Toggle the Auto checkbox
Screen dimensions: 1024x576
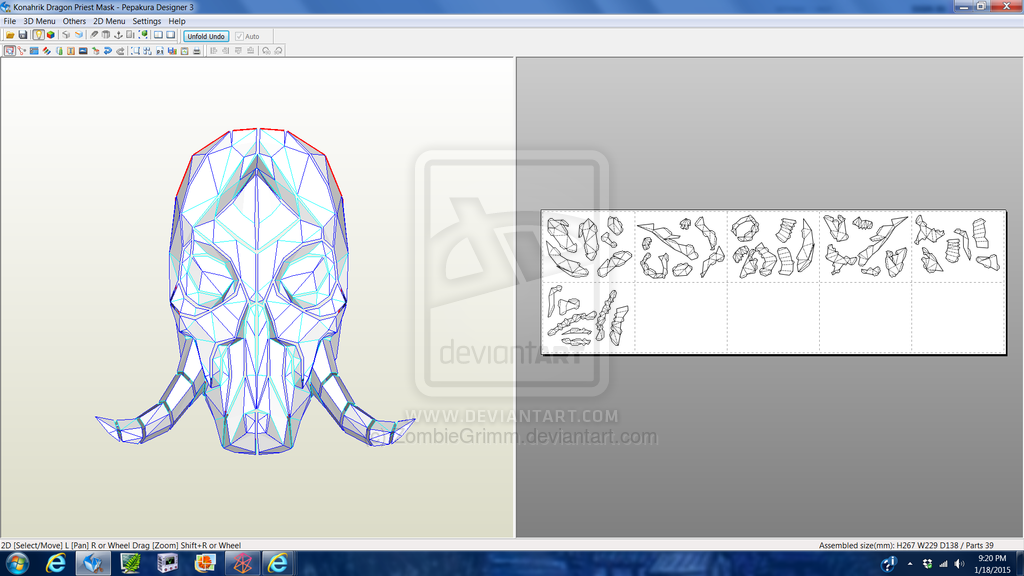pos(239,37)
